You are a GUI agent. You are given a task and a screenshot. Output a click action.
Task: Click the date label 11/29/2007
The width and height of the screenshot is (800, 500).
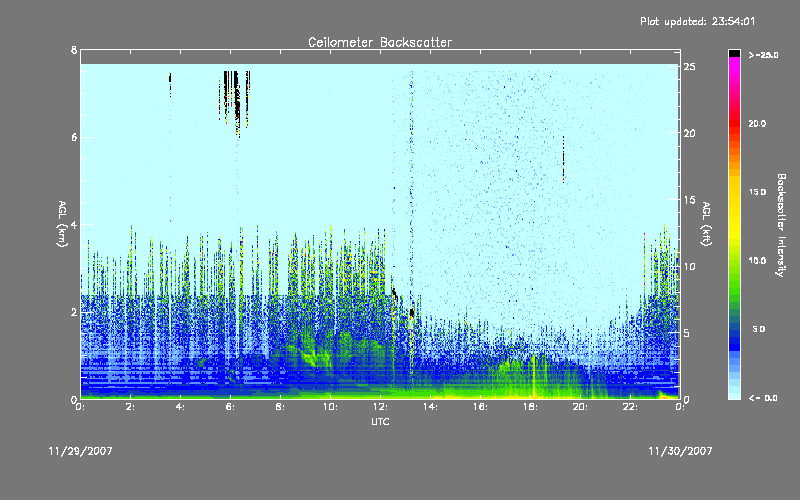(x=81, y=451)
